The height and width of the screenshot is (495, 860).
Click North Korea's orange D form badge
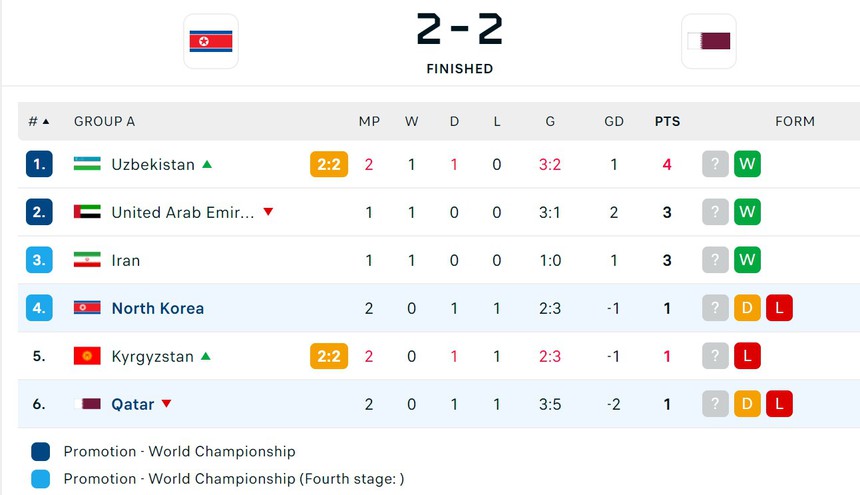point(747,308)
